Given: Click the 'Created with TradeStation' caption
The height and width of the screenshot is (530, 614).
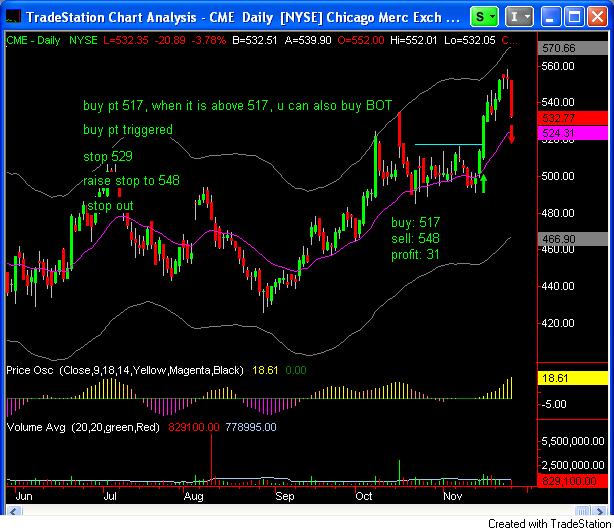Looking at the screenshot, I should (549, 523).
